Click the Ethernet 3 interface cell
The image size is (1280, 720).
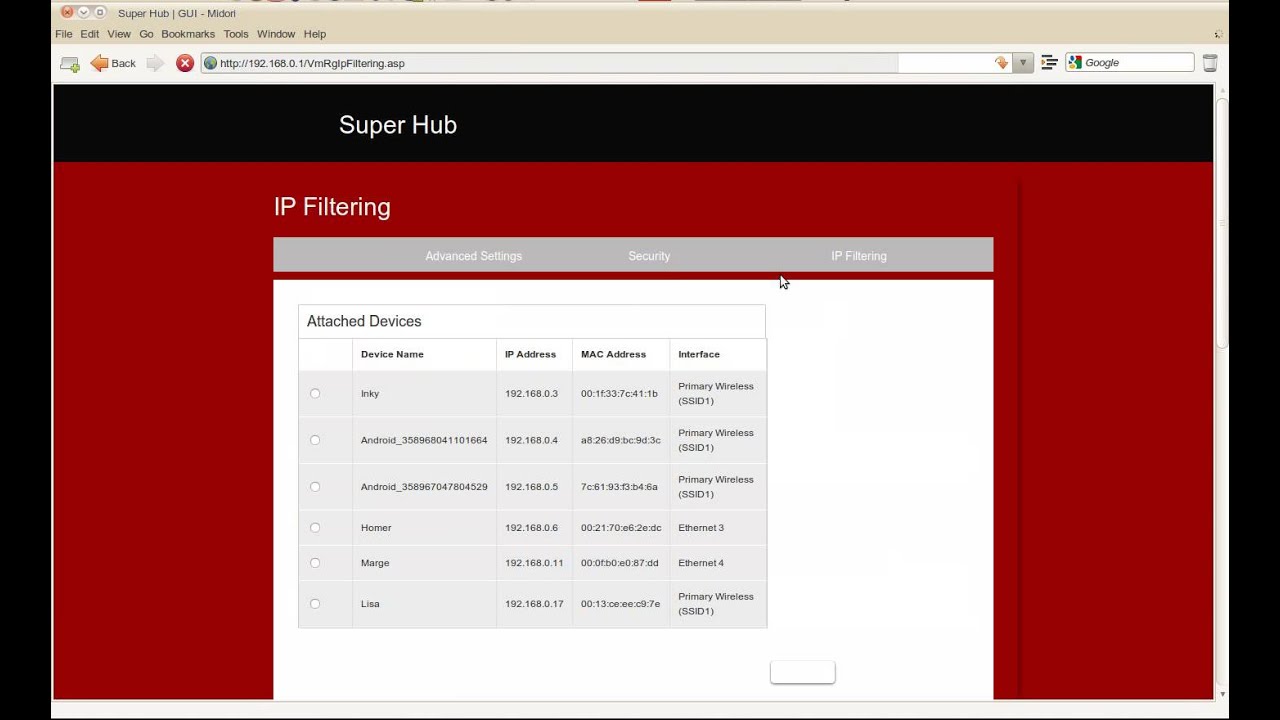click(x=701, y=528)
